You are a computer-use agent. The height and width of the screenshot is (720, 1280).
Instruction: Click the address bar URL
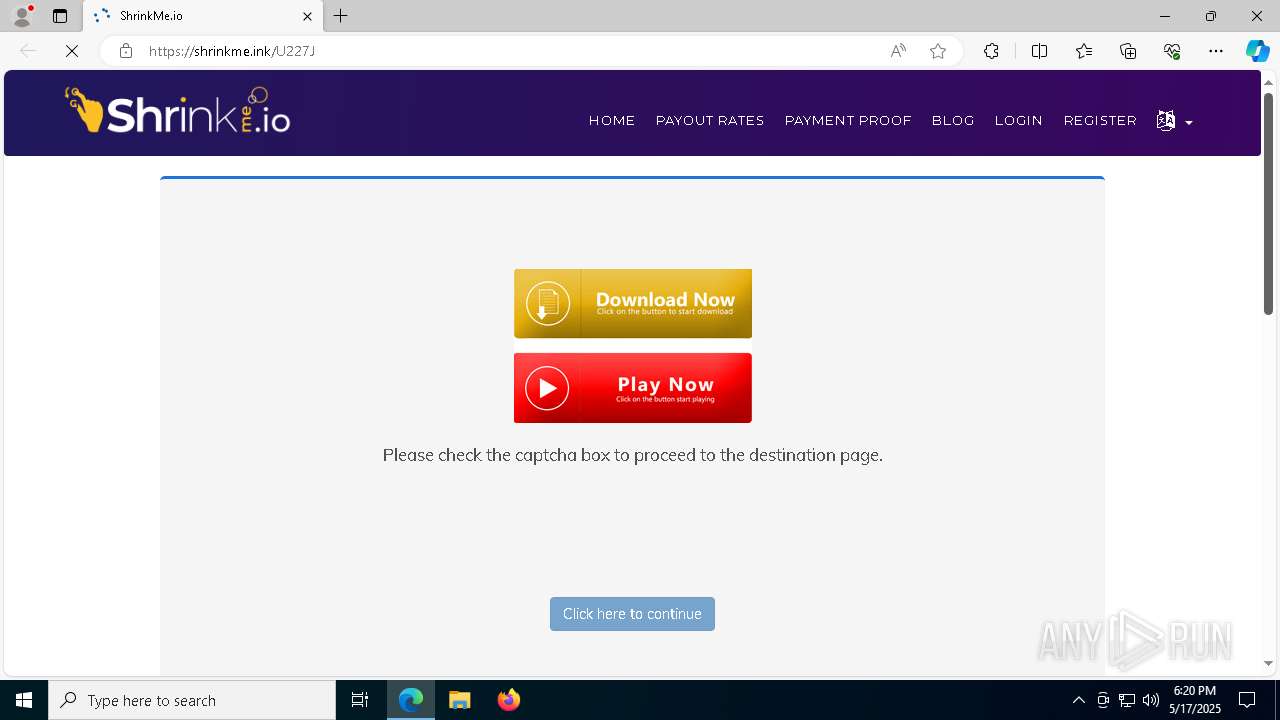232,51
